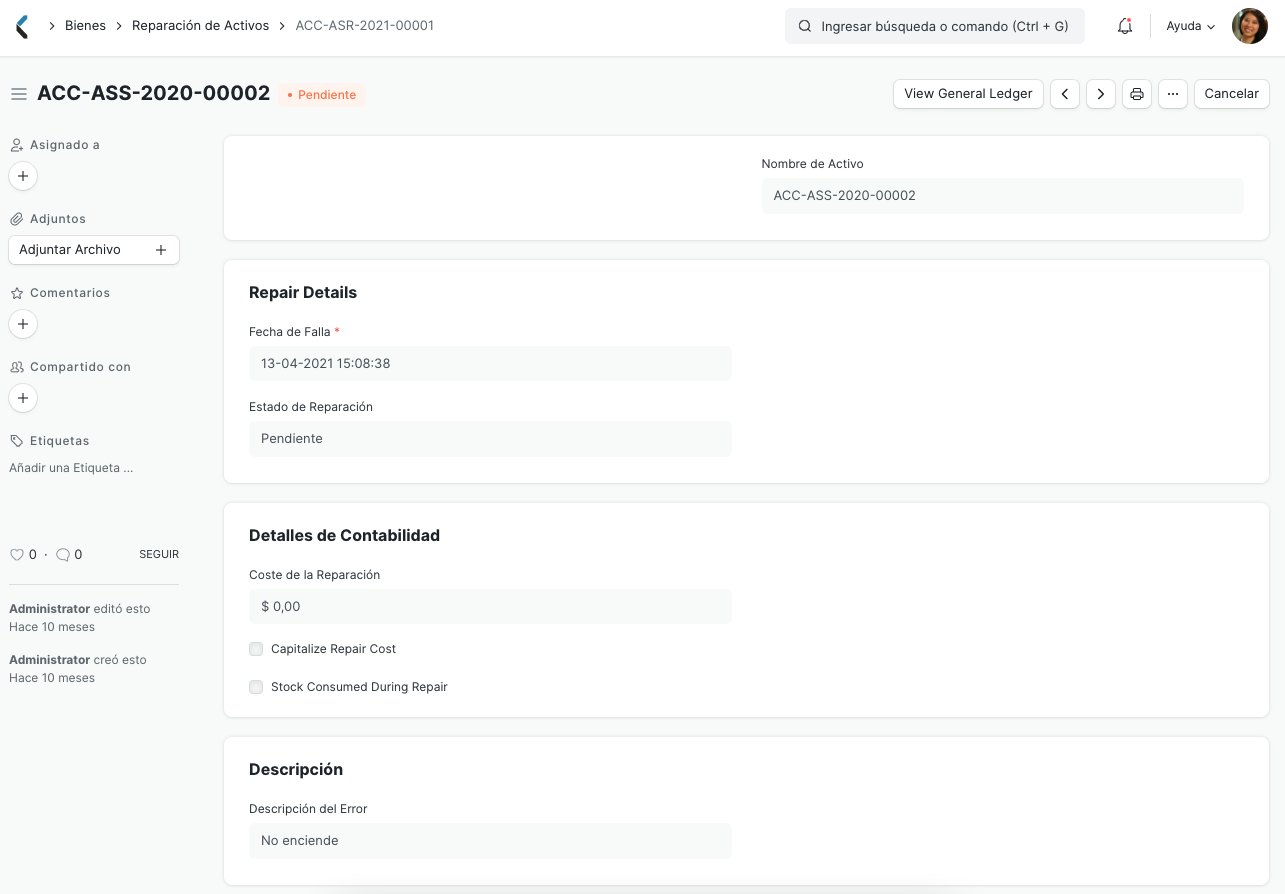Open comments count speech bubble icon
The width and height of the screenshot is (1285, 894).
click(x=63, y=554)
